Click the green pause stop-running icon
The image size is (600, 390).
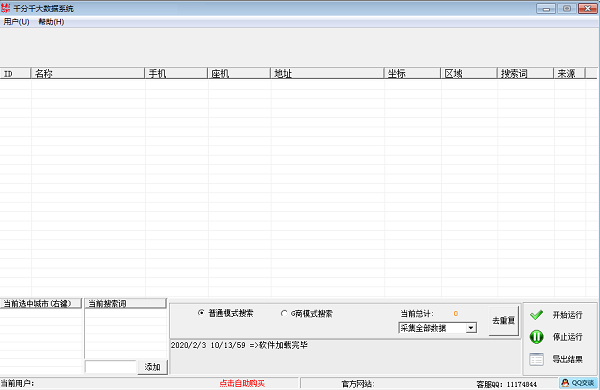(x=536, y=337)
